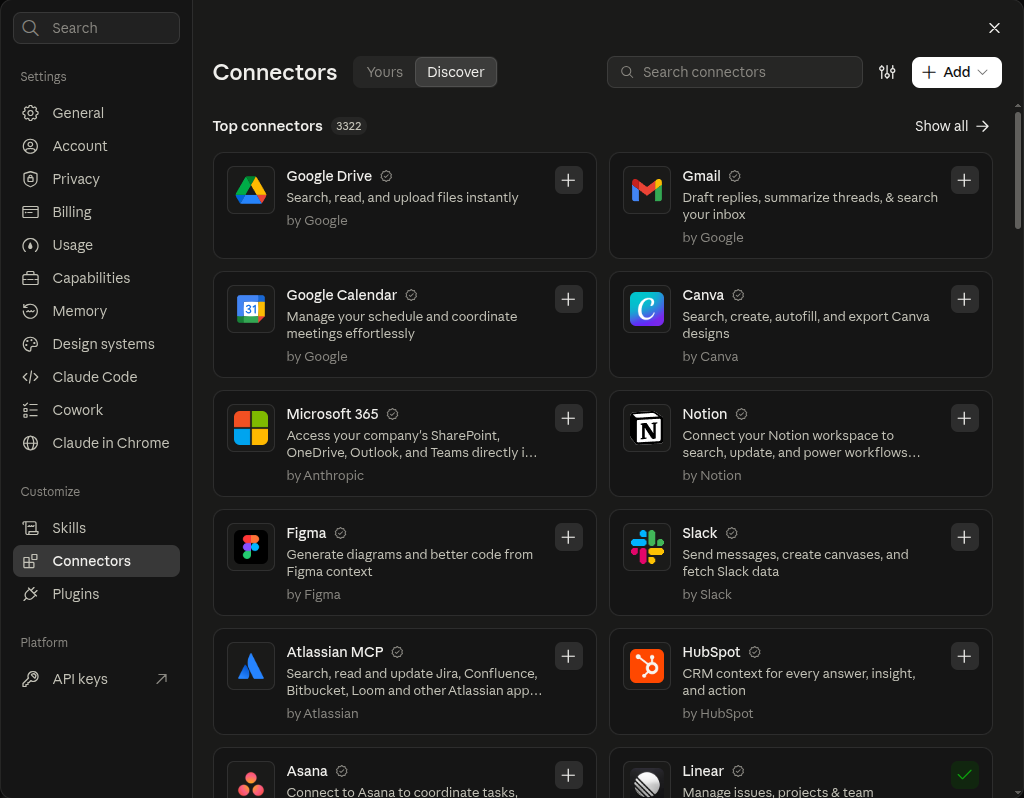Click the Gmail logo icon

tap(647, 190)
